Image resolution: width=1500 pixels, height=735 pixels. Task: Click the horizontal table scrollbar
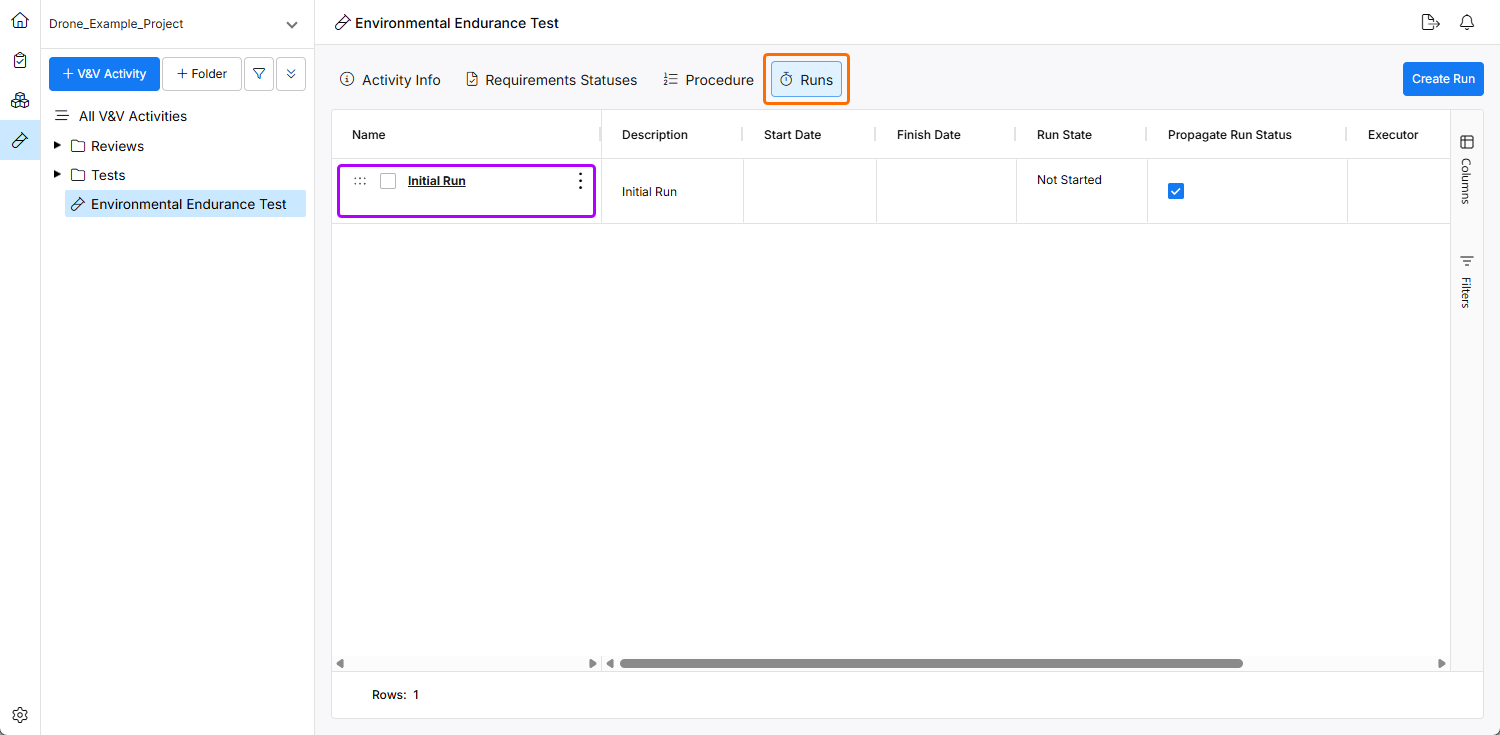coord(930,663)
